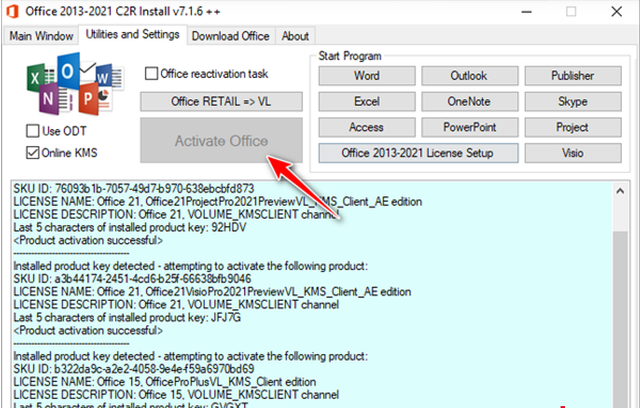Open the About tab

295,36
